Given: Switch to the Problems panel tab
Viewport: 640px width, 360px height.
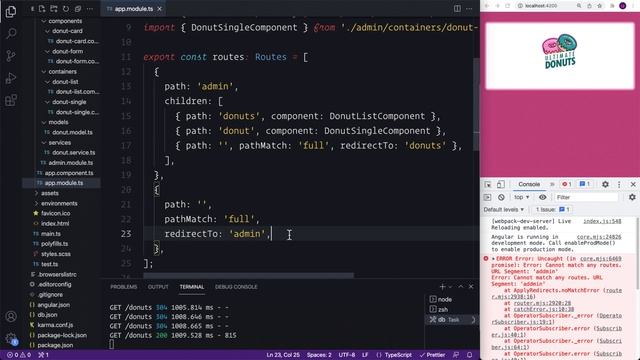Looking at the screenshot, I should (x=124, y=287).
